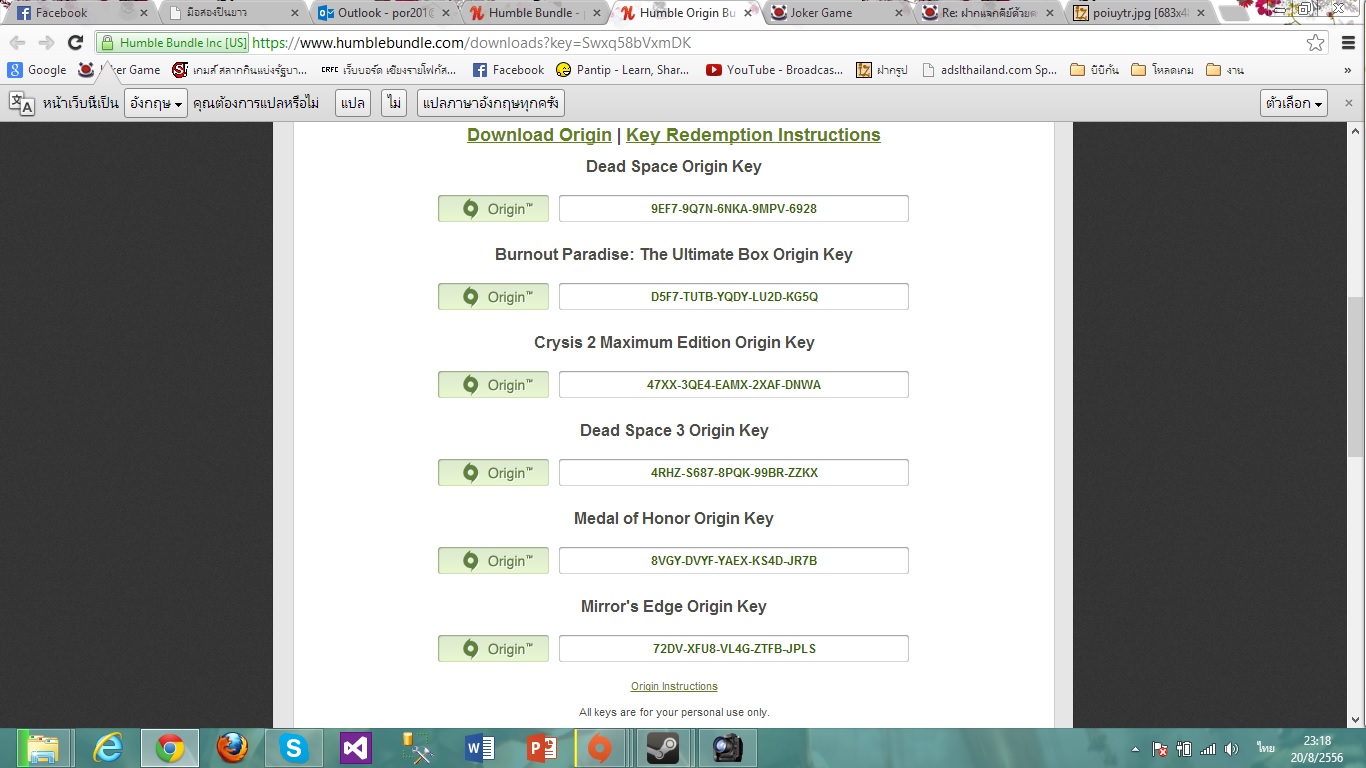Open the Facebook bookmark
Image resolution: width=1366 pixels, height=768 pixels.
508,70
